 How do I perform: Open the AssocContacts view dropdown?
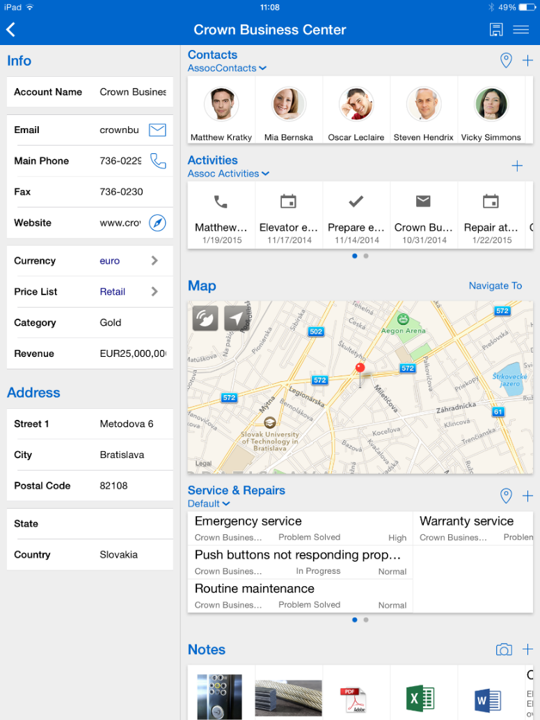coord(227,68)
